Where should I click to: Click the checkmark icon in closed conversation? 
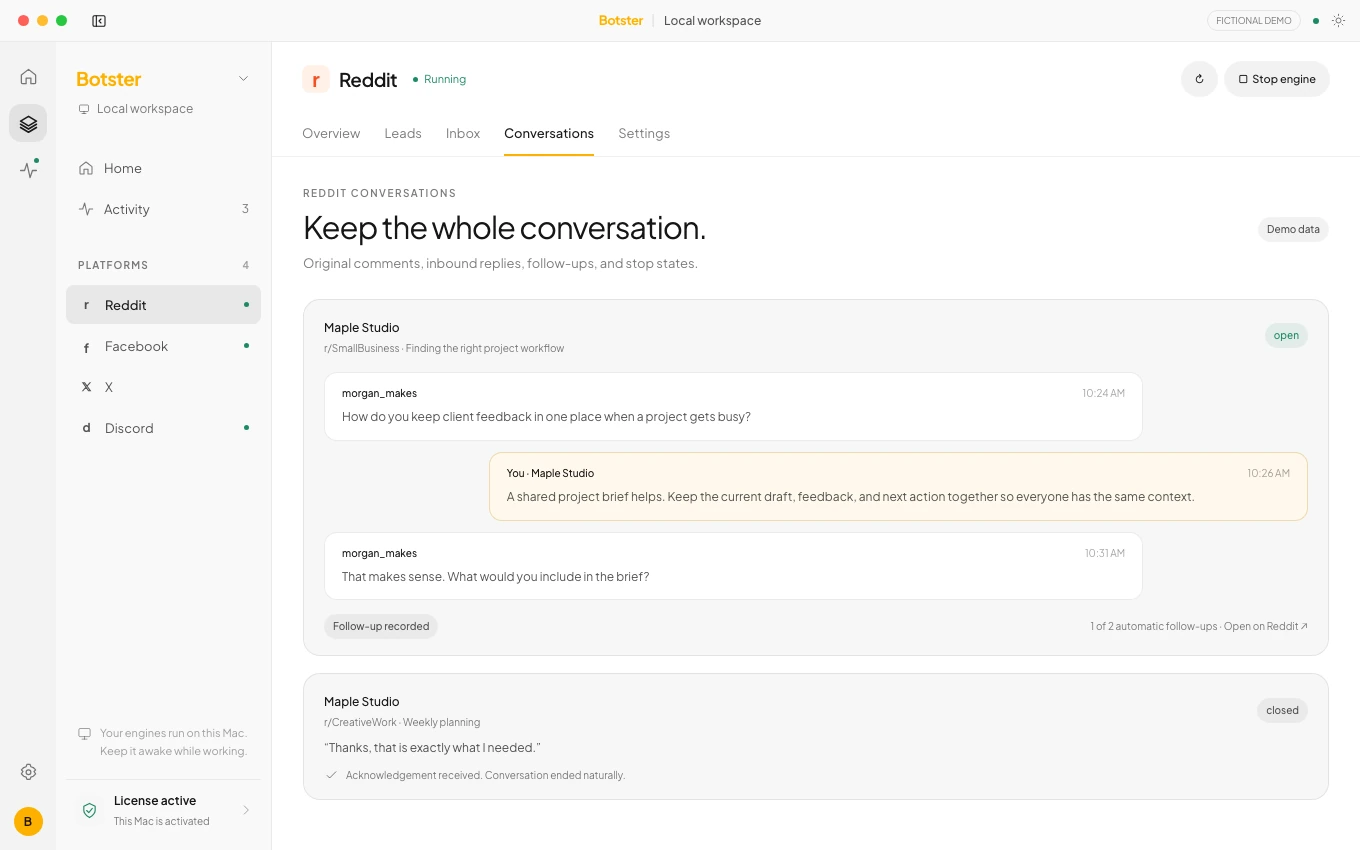coord(331,775)
